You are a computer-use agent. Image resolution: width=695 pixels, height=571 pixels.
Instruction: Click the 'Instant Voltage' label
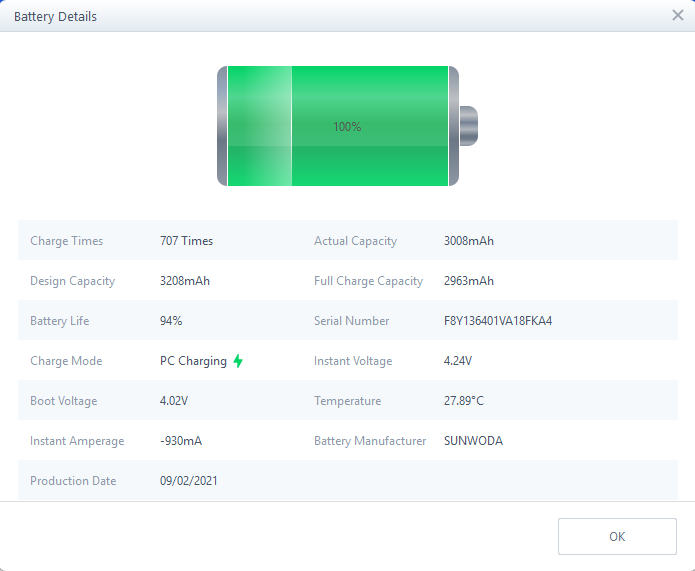(x=353, y=361)
